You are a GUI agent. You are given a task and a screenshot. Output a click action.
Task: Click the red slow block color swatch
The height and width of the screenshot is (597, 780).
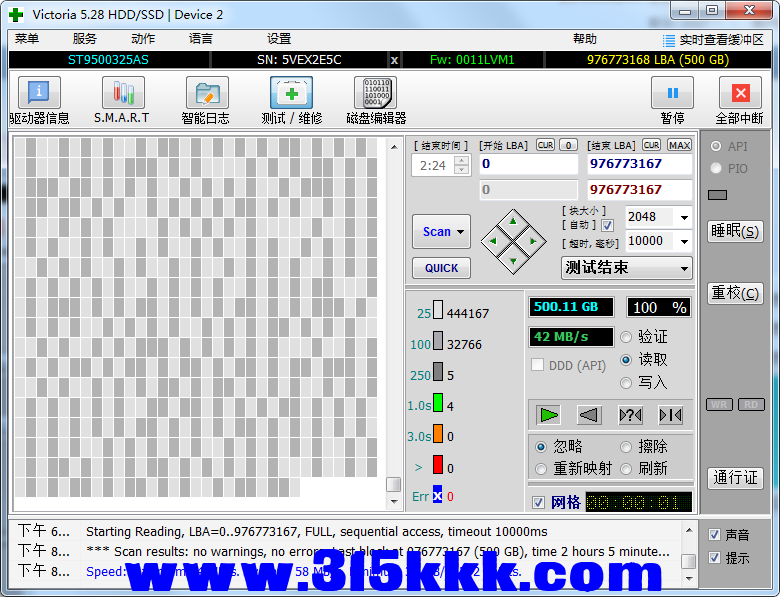coord(438,464)
